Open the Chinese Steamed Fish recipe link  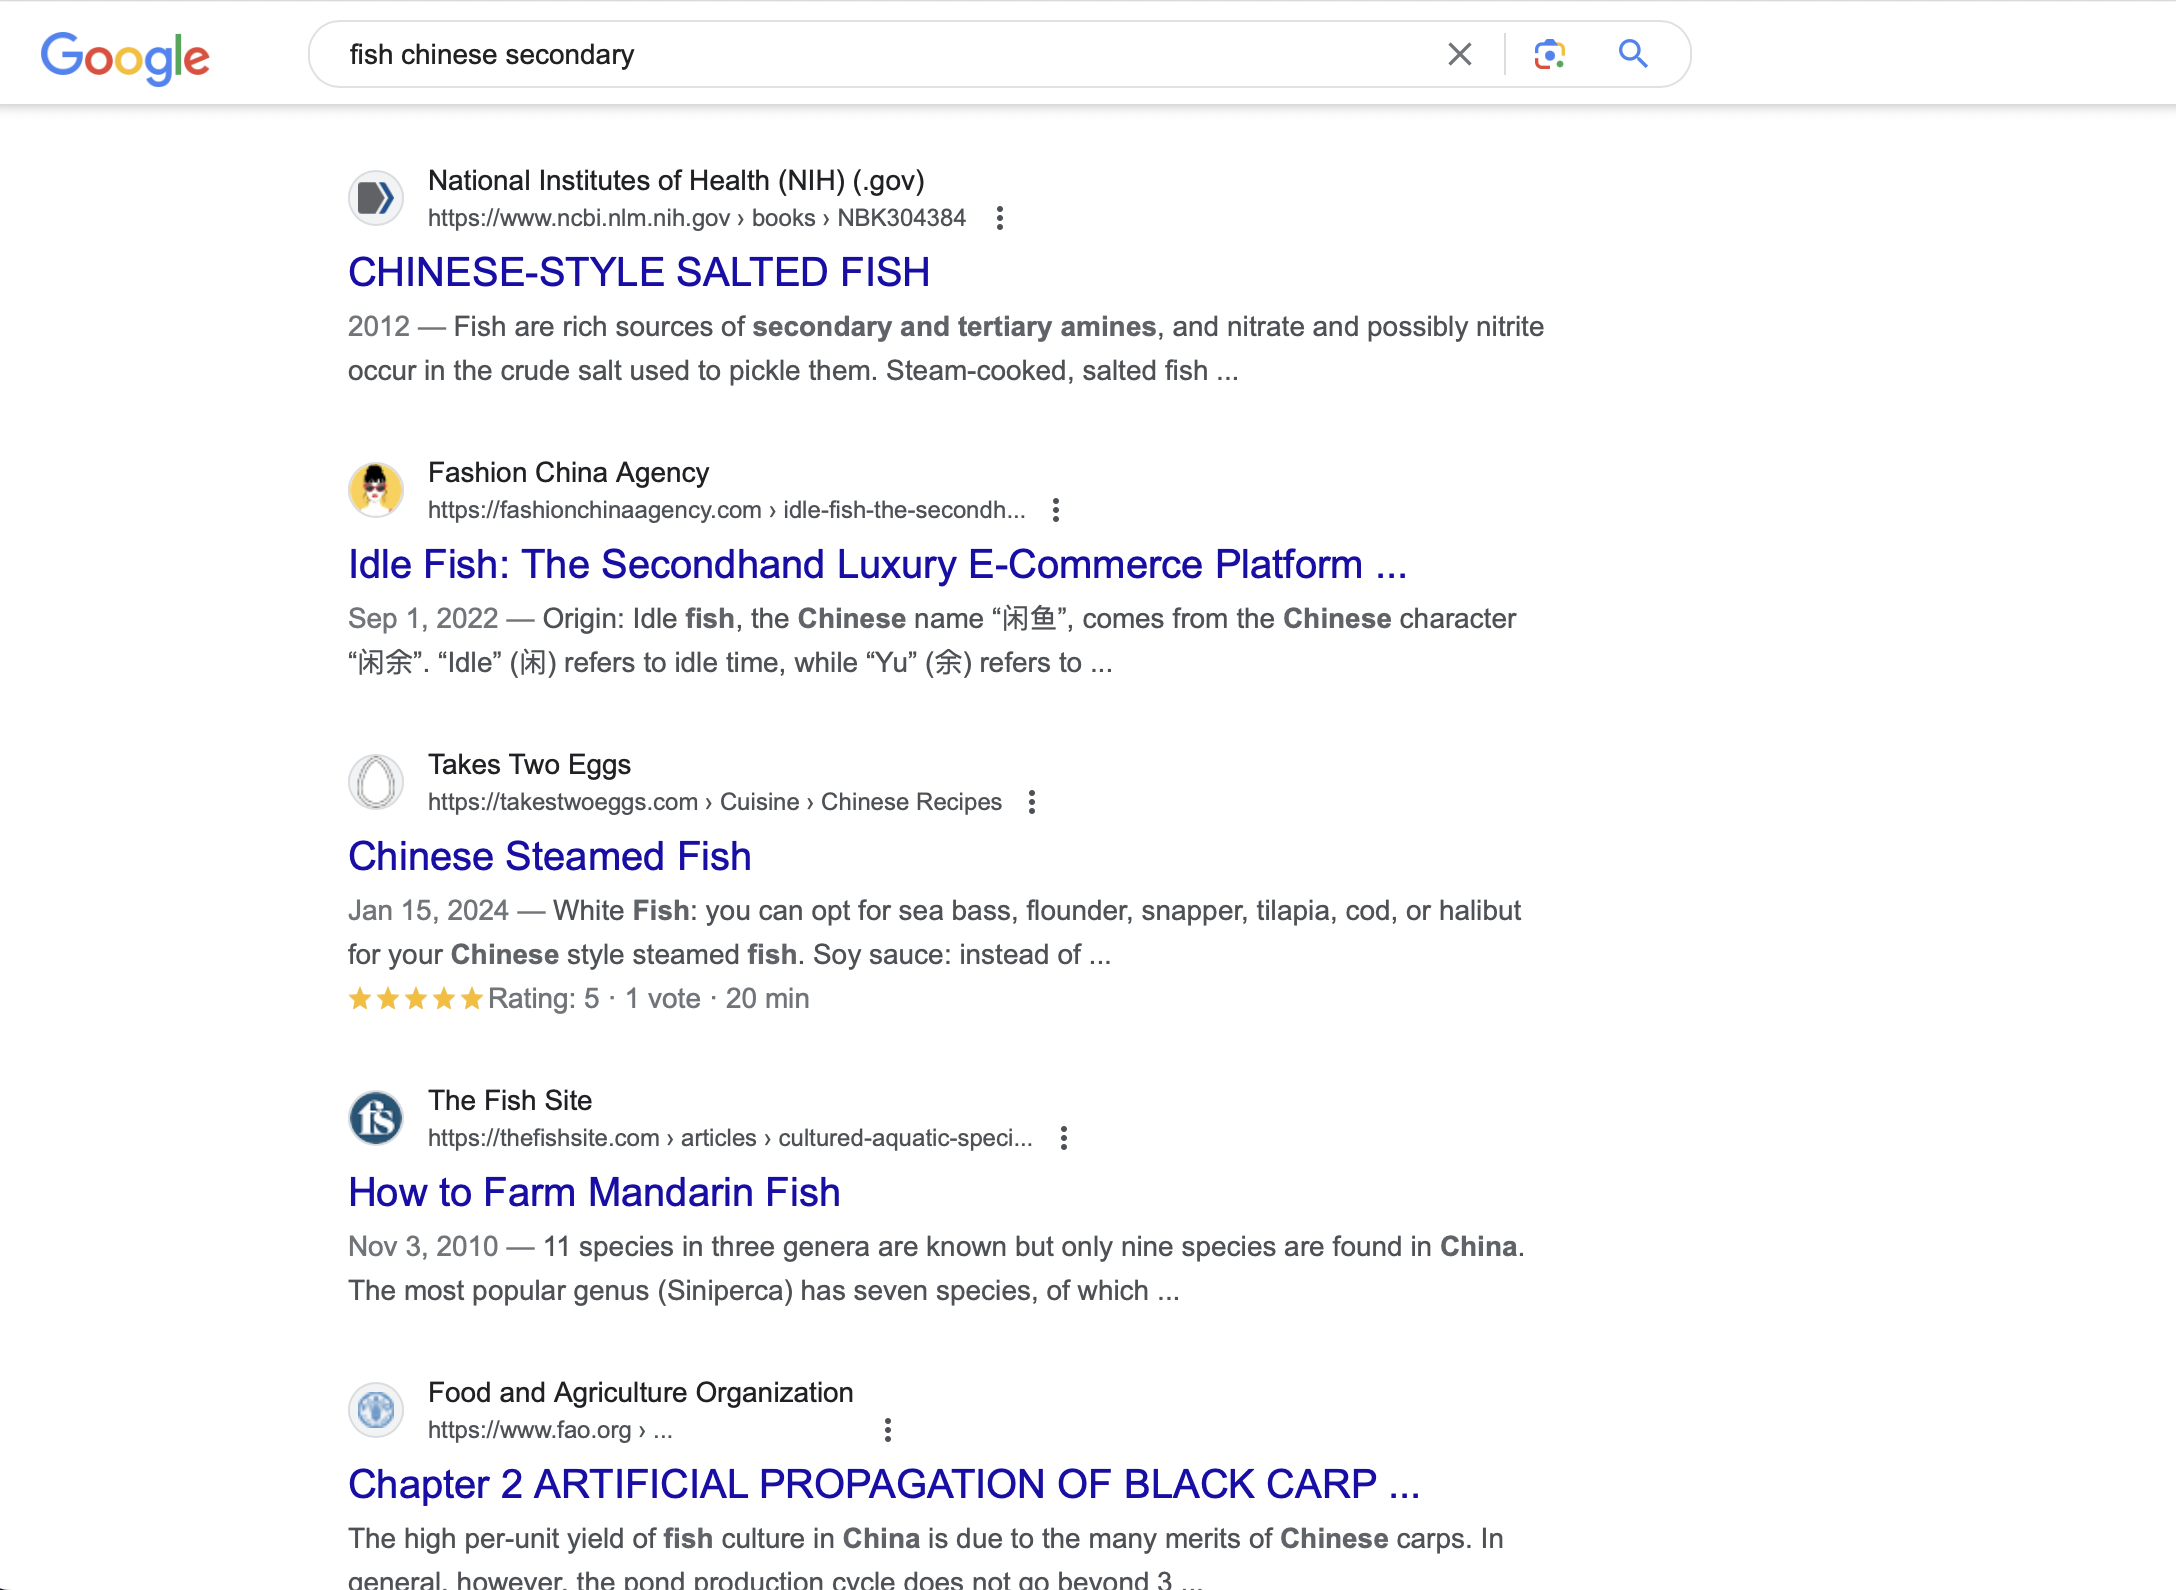point(549,856)
